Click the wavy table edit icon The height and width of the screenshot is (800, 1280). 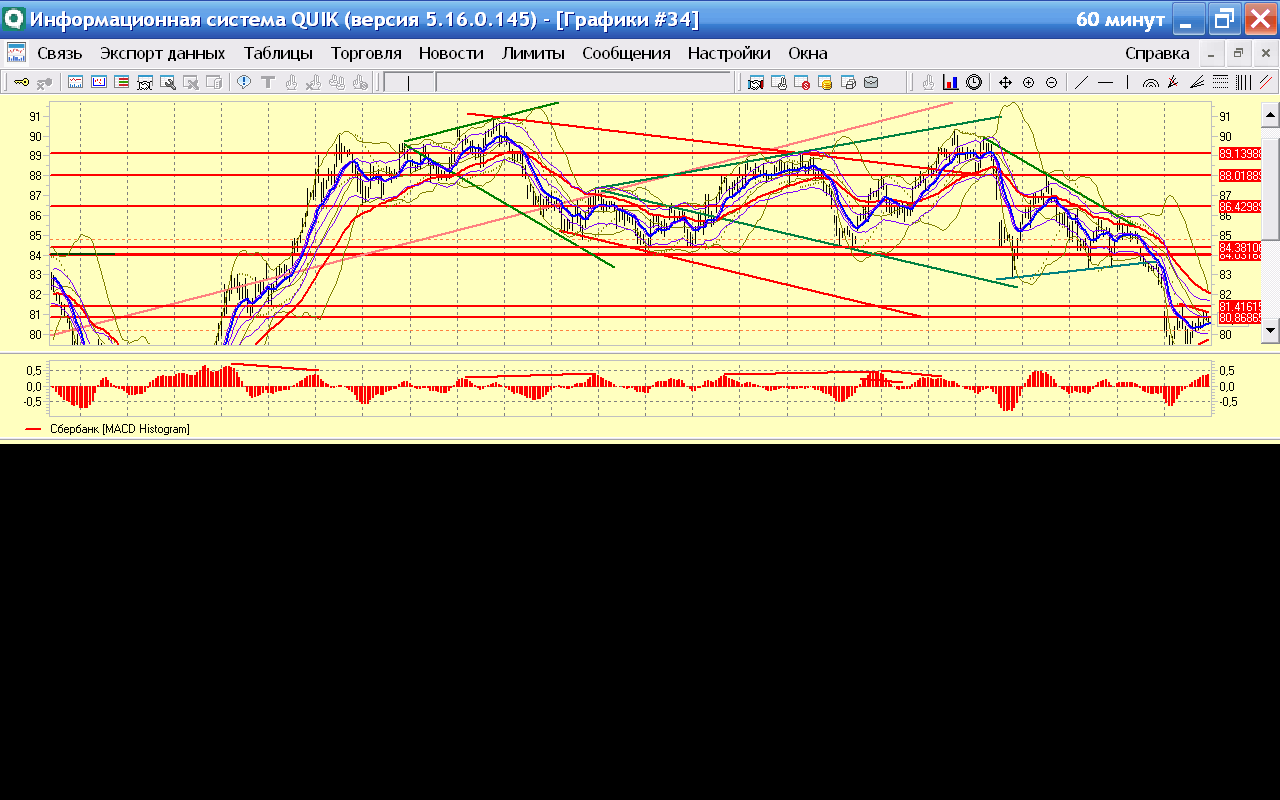pos(144,82)
